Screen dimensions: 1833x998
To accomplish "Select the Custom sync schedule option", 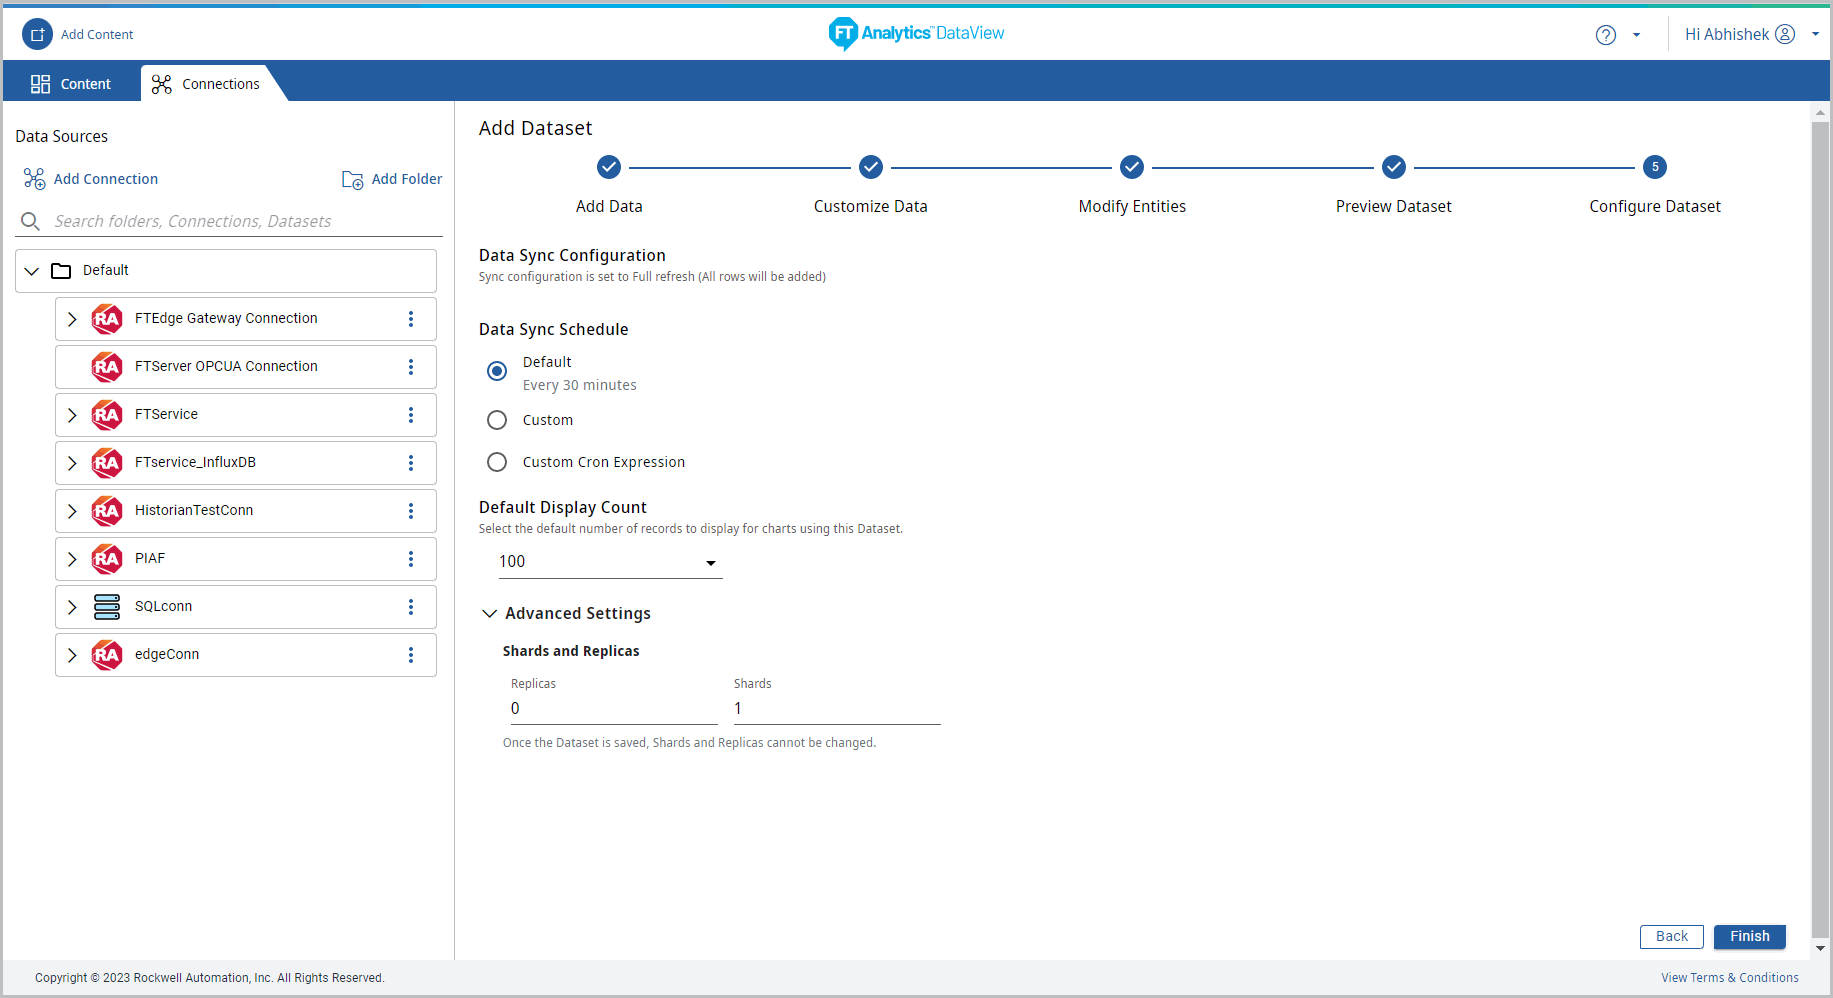I will click(x=497, y=420).
